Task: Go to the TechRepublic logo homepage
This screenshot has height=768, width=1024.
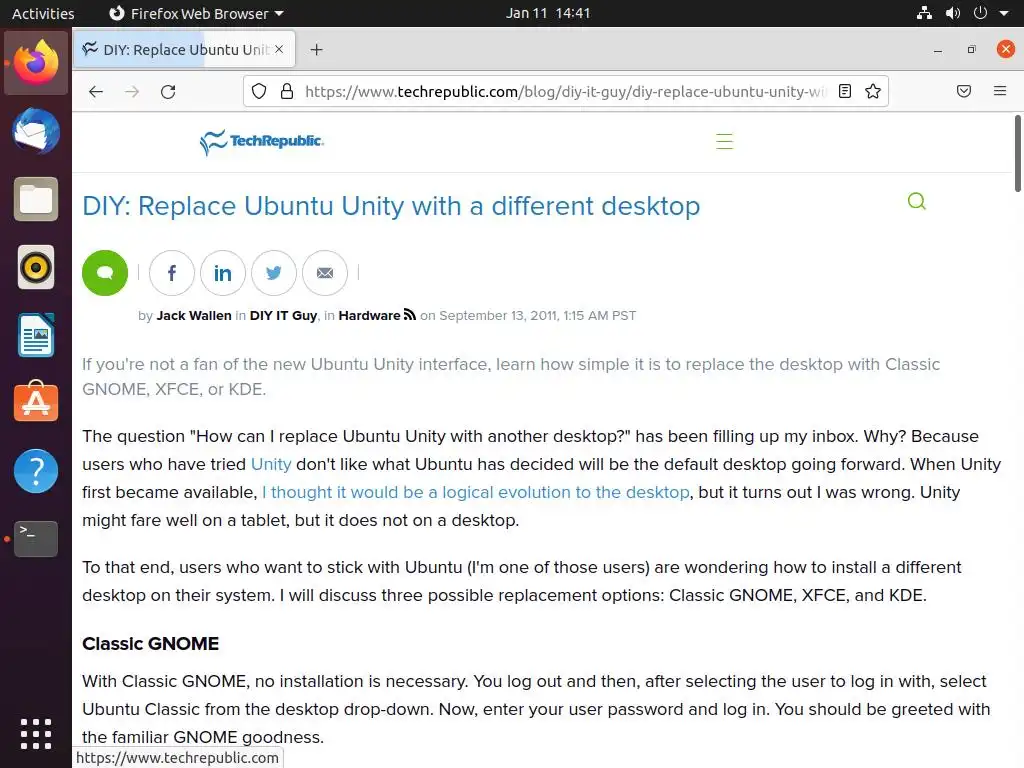Action: coord(262,142)
